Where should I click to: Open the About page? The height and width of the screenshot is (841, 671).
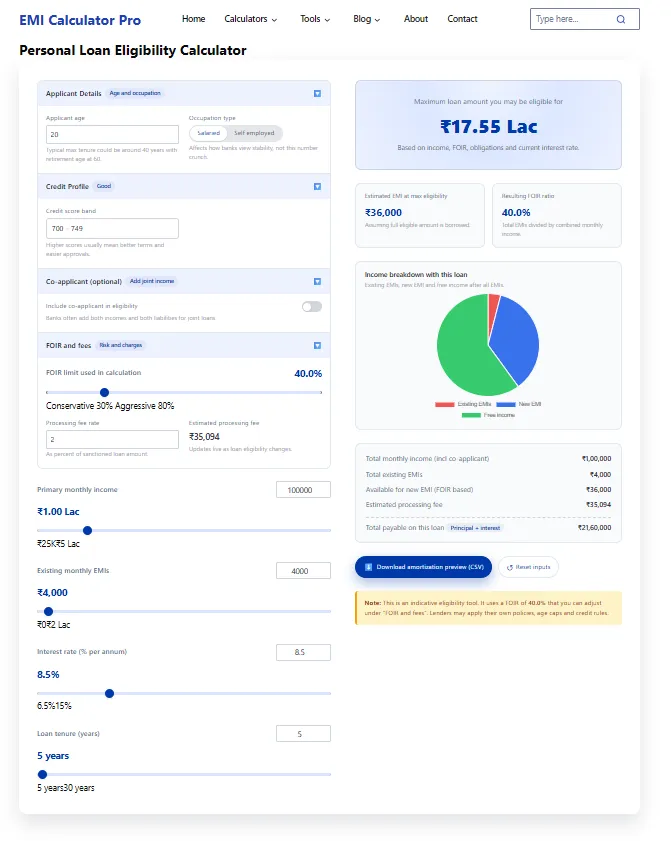[416, 19]
